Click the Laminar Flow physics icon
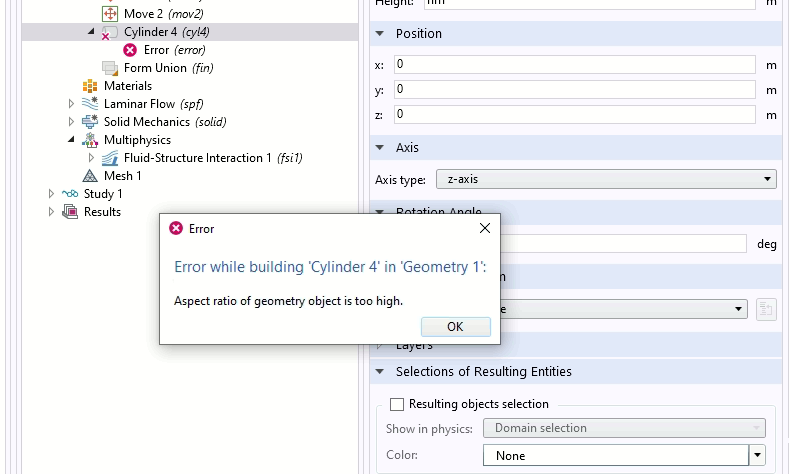The image size is (789, 474). tap(90, 104)
